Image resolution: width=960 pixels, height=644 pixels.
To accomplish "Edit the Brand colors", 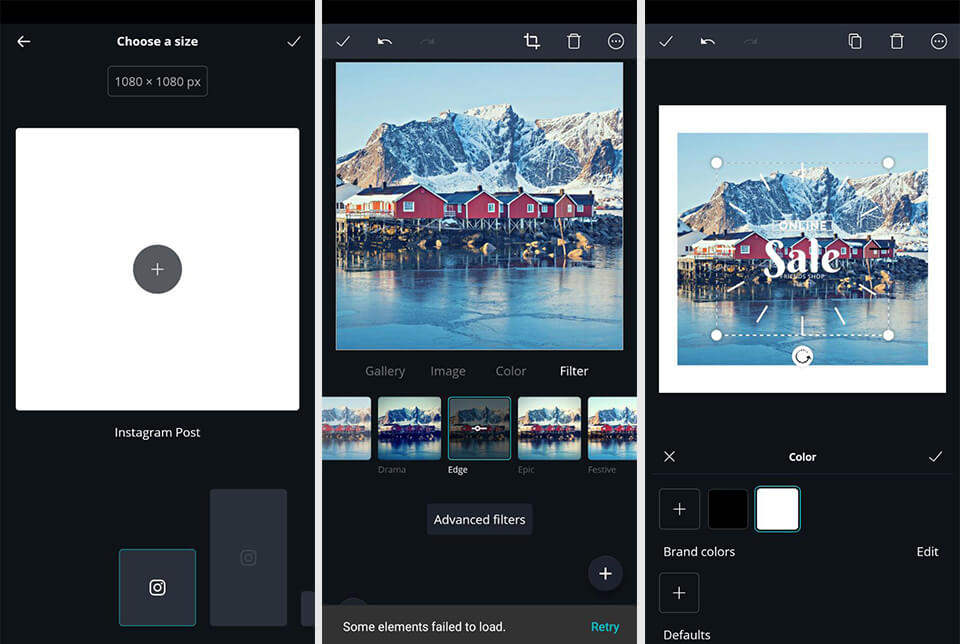I will point(927,552).
